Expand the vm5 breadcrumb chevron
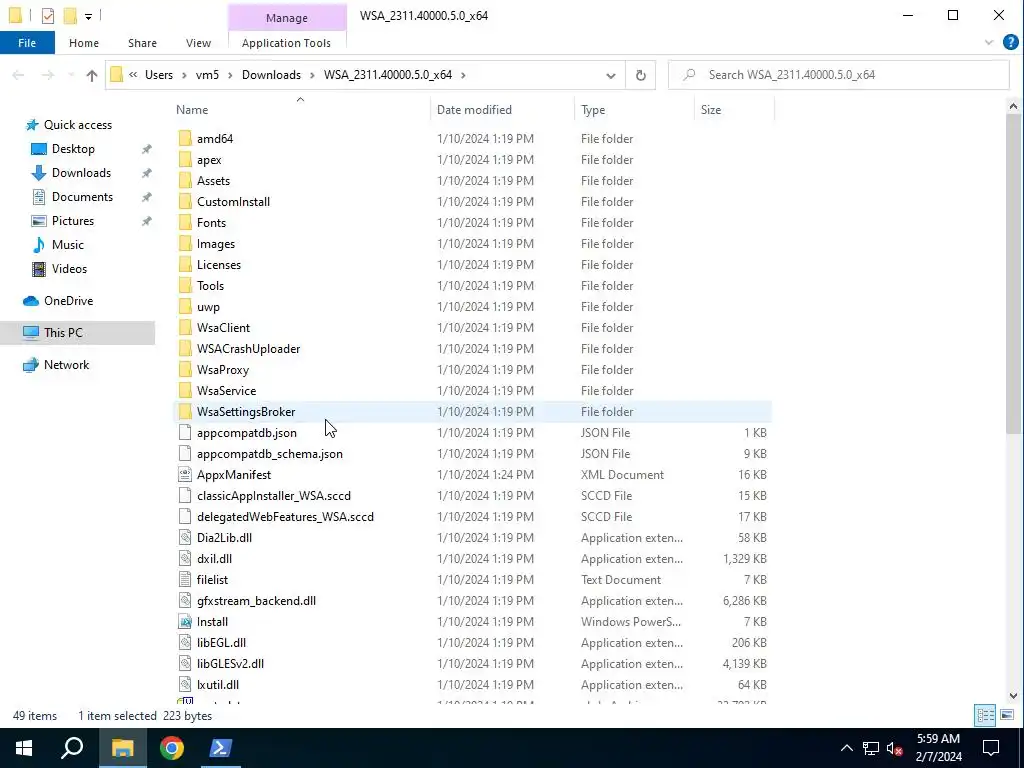Screen dimensions: 1024x768 [x=230, y=75]
